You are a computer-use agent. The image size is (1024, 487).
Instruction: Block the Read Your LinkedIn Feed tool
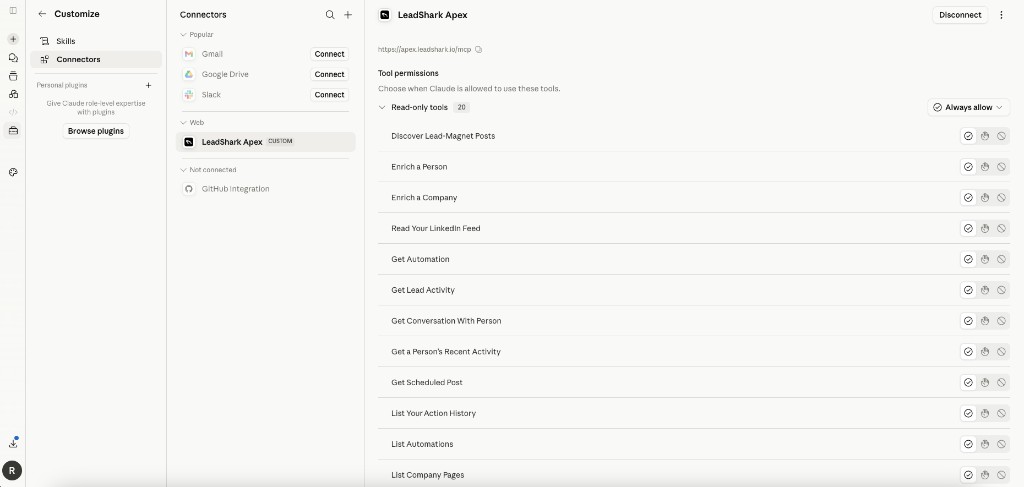click(1001, 228)
